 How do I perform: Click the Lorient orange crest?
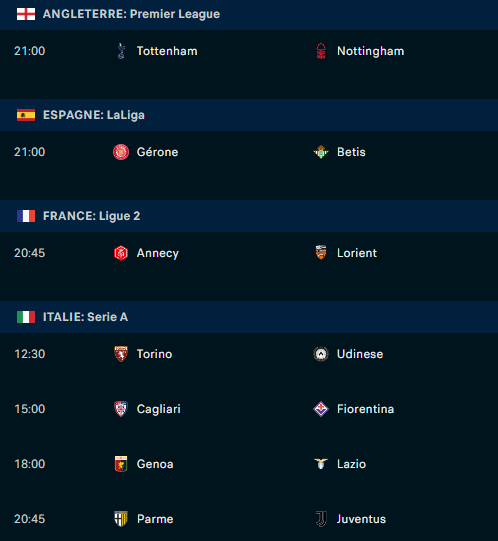click(321, 253)
